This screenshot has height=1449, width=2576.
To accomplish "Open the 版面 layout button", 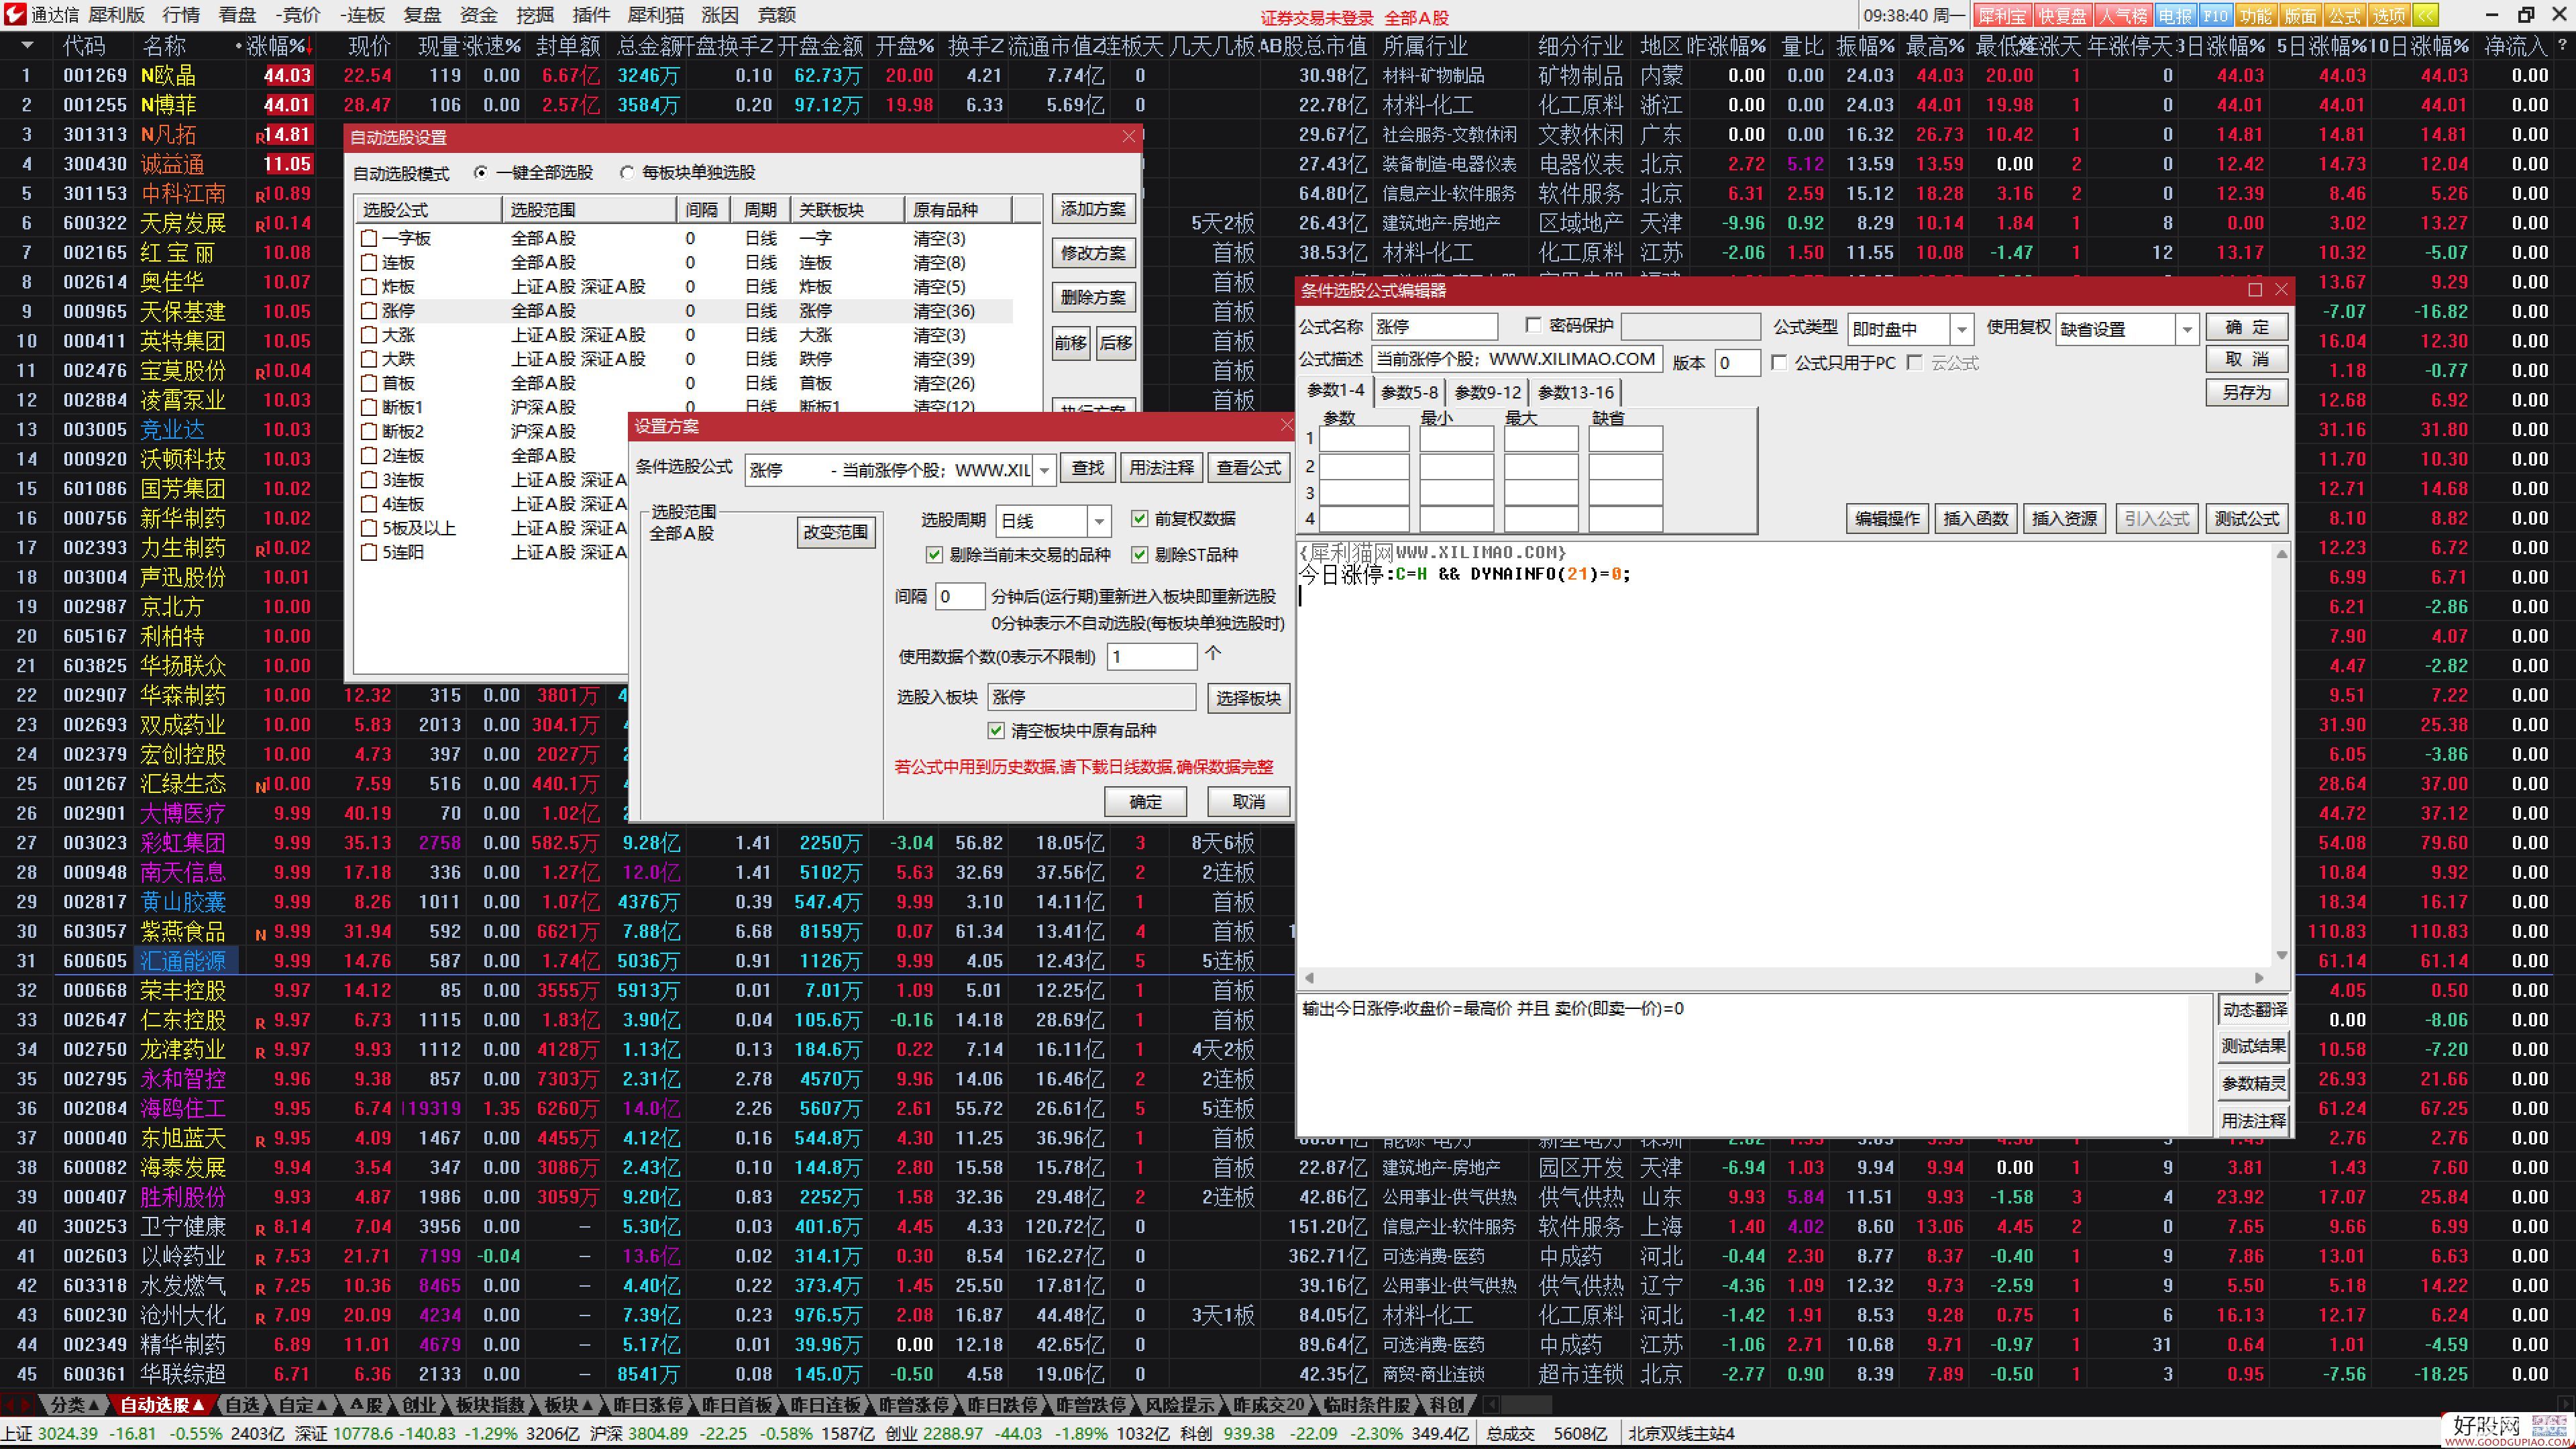I will 2300,15.
